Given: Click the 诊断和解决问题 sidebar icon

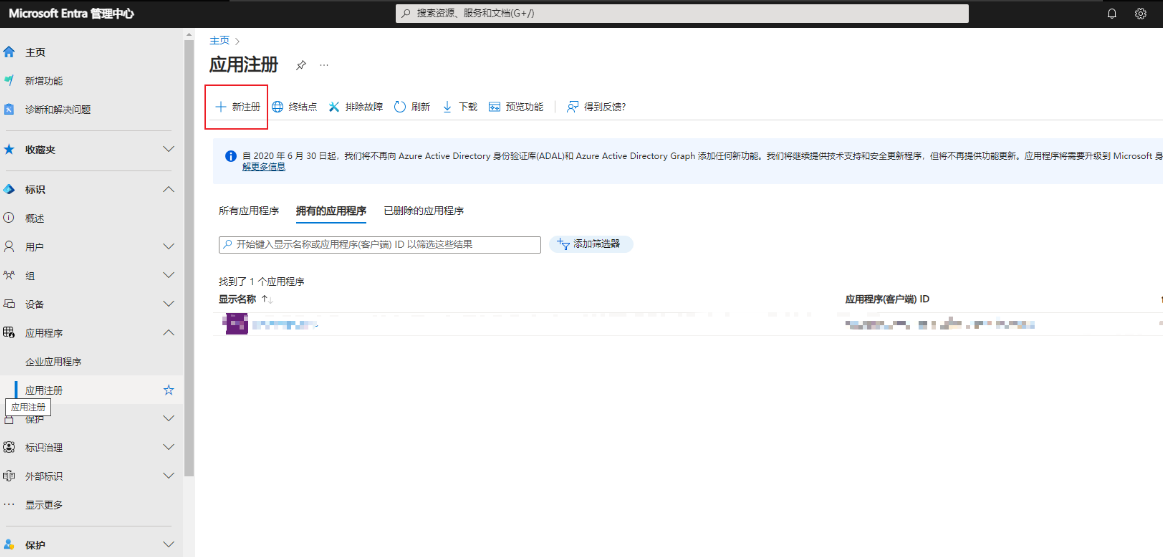Looking at the screenshot, I should tap(9, 109).
